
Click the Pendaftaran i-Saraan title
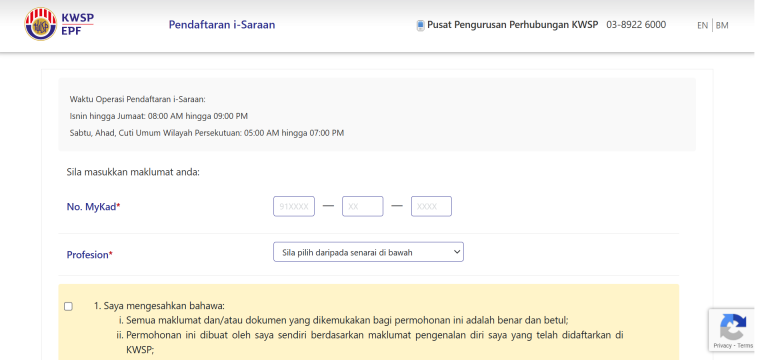pos(222,24)
